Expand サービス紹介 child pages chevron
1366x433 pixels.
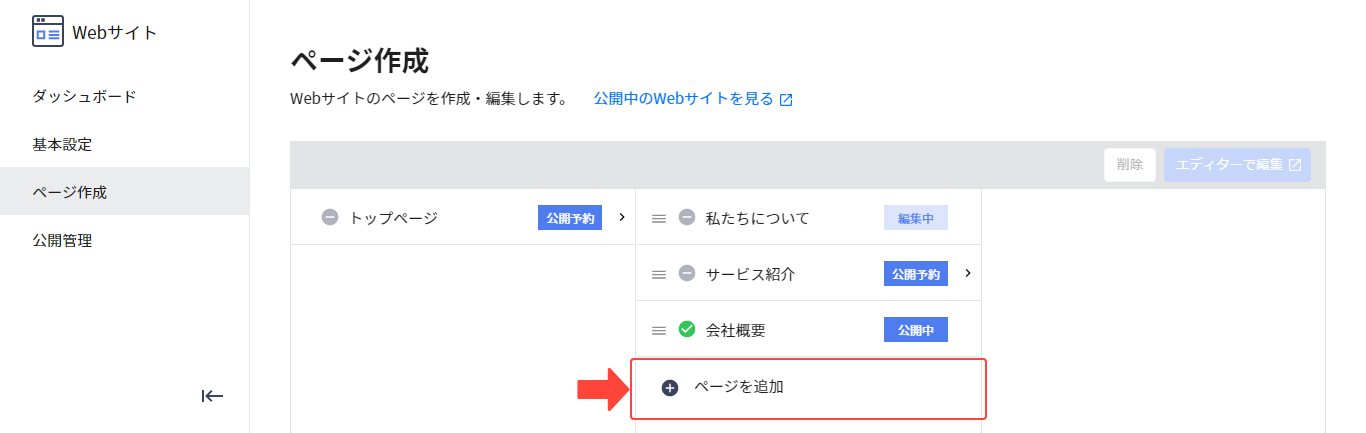click(x=967, y=273)
